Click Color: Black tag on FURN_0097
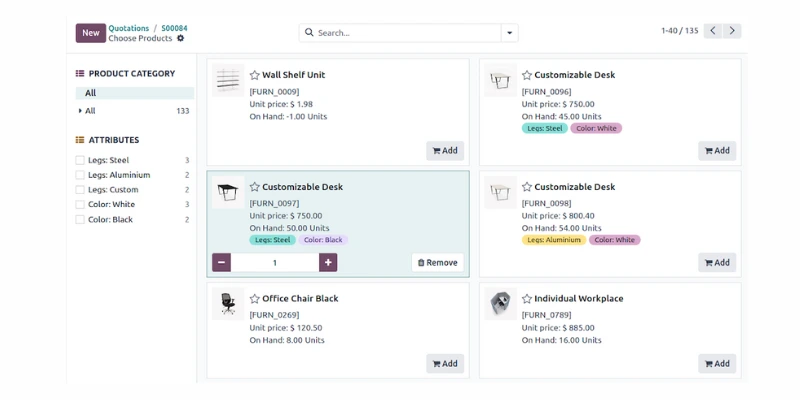800x400 pixels. 323,240
